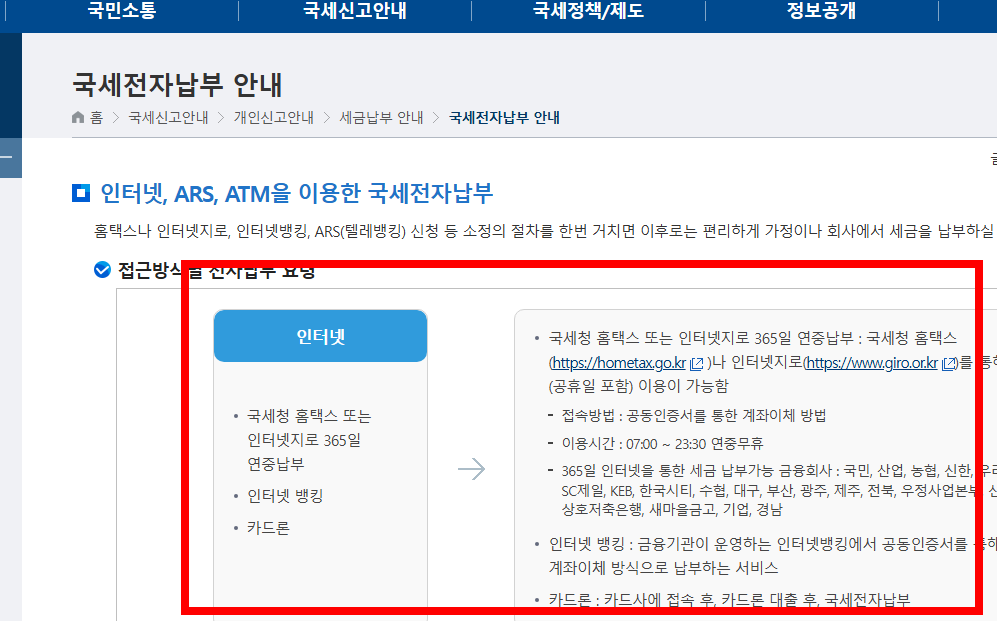This screenshot has height=621, width=997.
Task: Click check icon before 접근방식 heading
Action: coord(102,270)
